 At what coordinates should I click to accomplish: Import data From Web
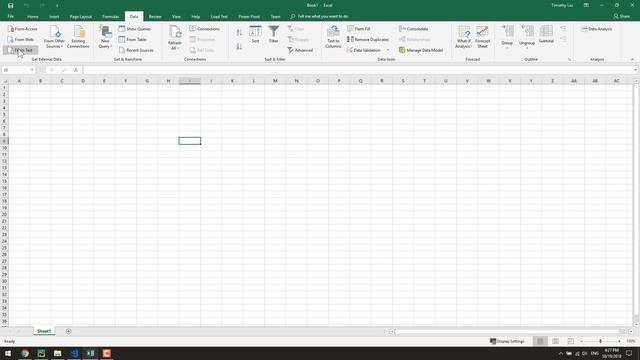pos(21,40)
